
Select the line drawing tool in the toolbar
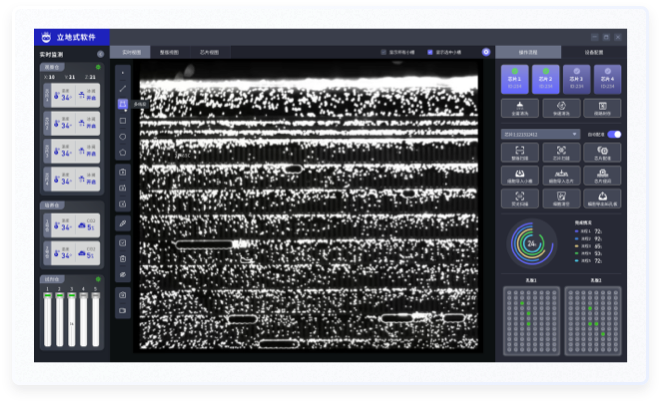pos(123,88)
